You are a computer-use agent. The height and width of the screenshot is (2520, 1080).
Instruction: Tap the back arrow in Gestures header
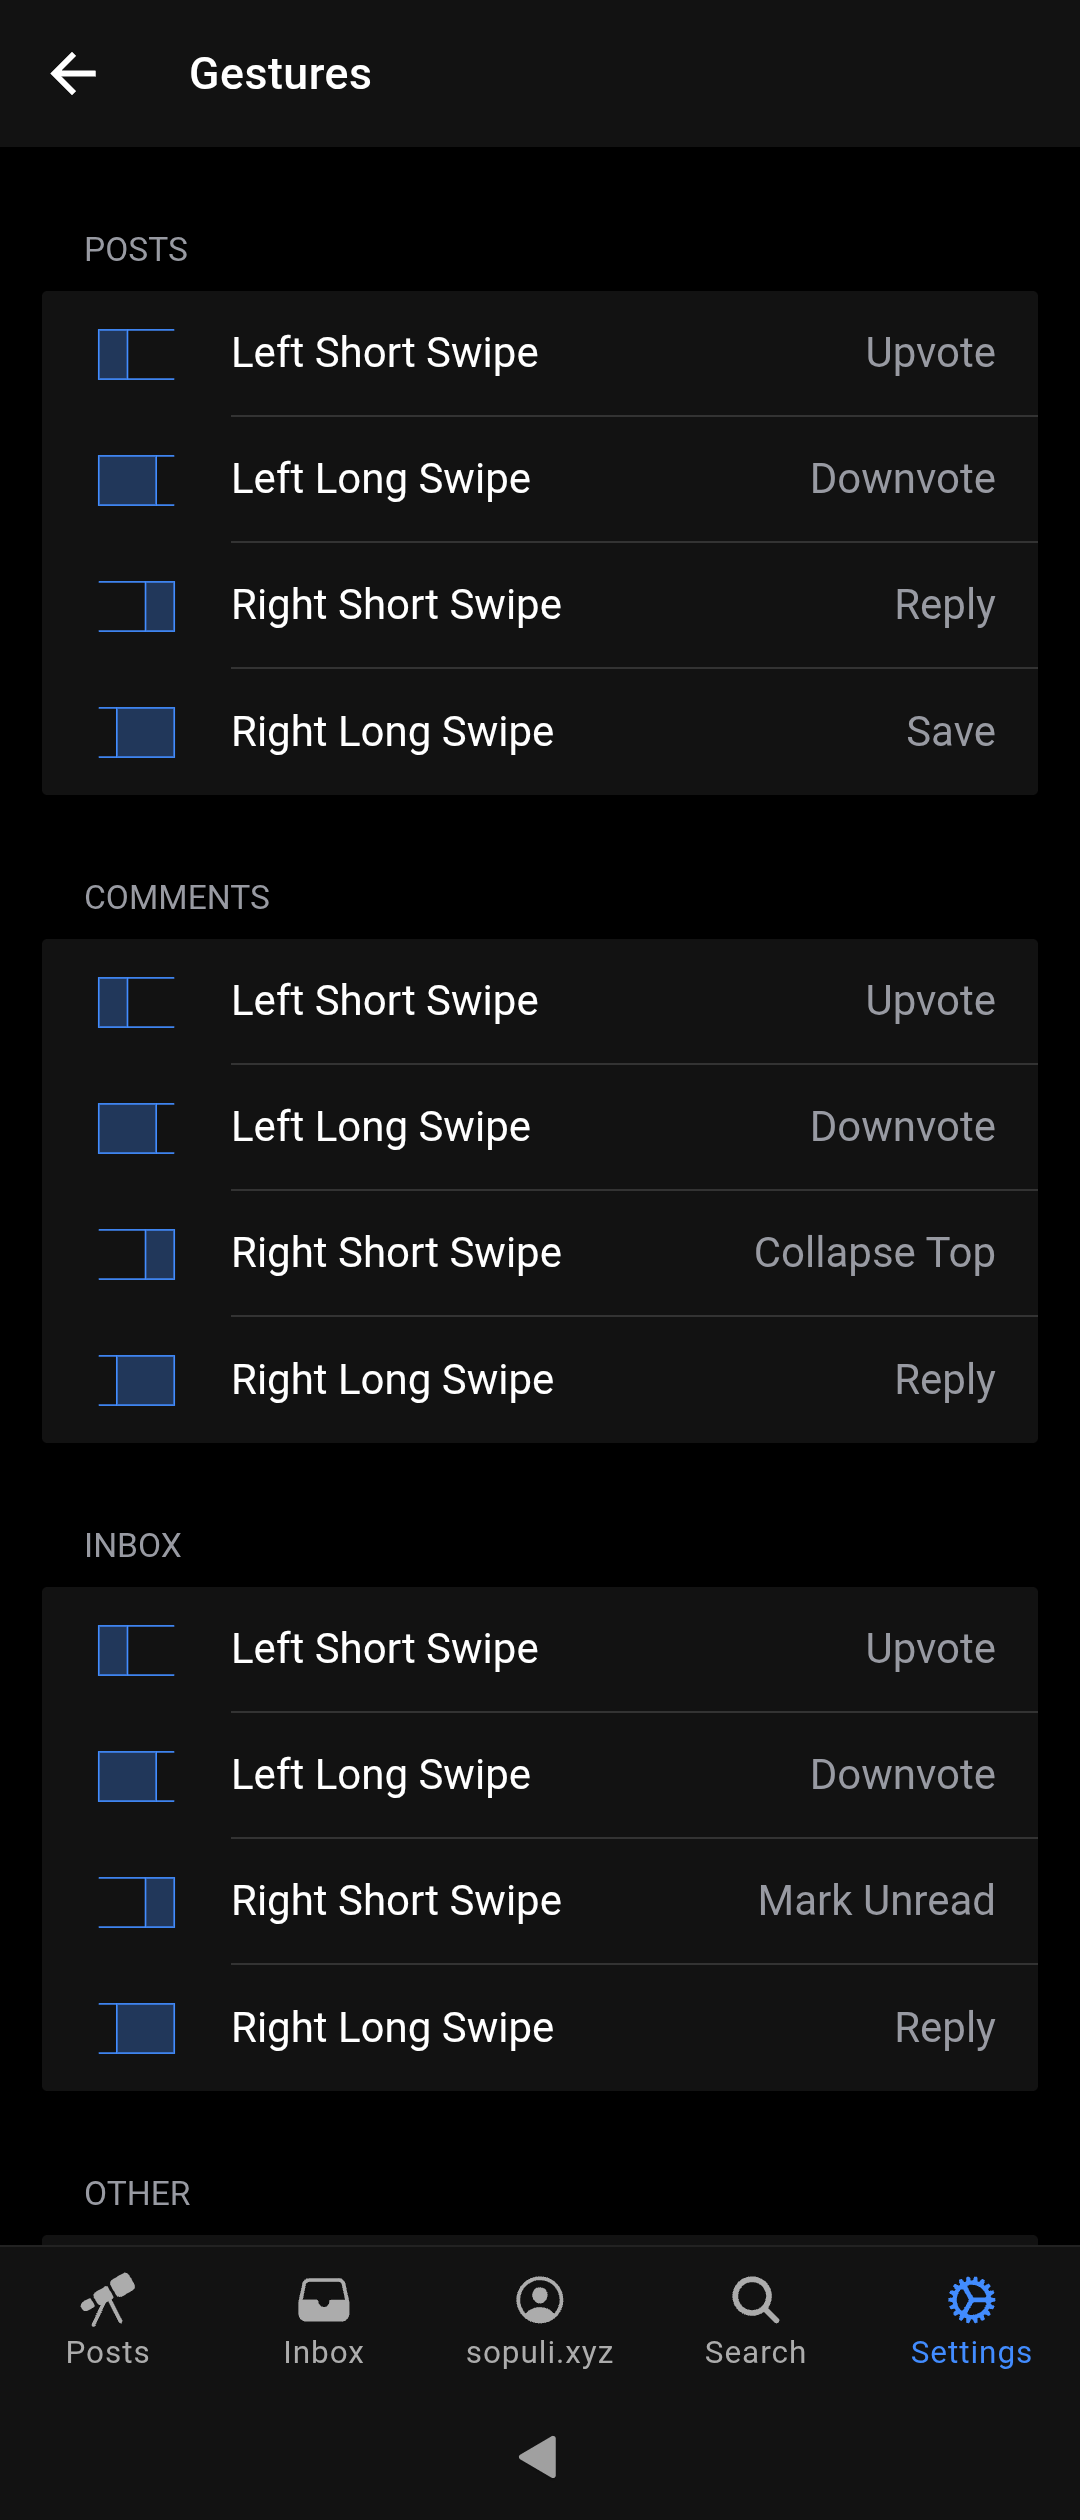(73, 74)
